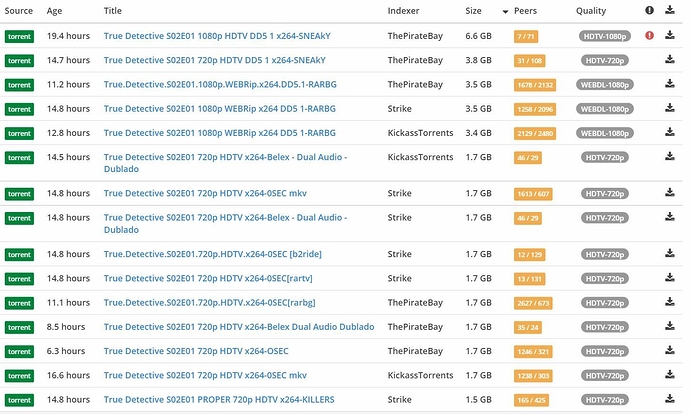Click the torrent badge on the first row

pyautogui.click(x=19, y=35)
